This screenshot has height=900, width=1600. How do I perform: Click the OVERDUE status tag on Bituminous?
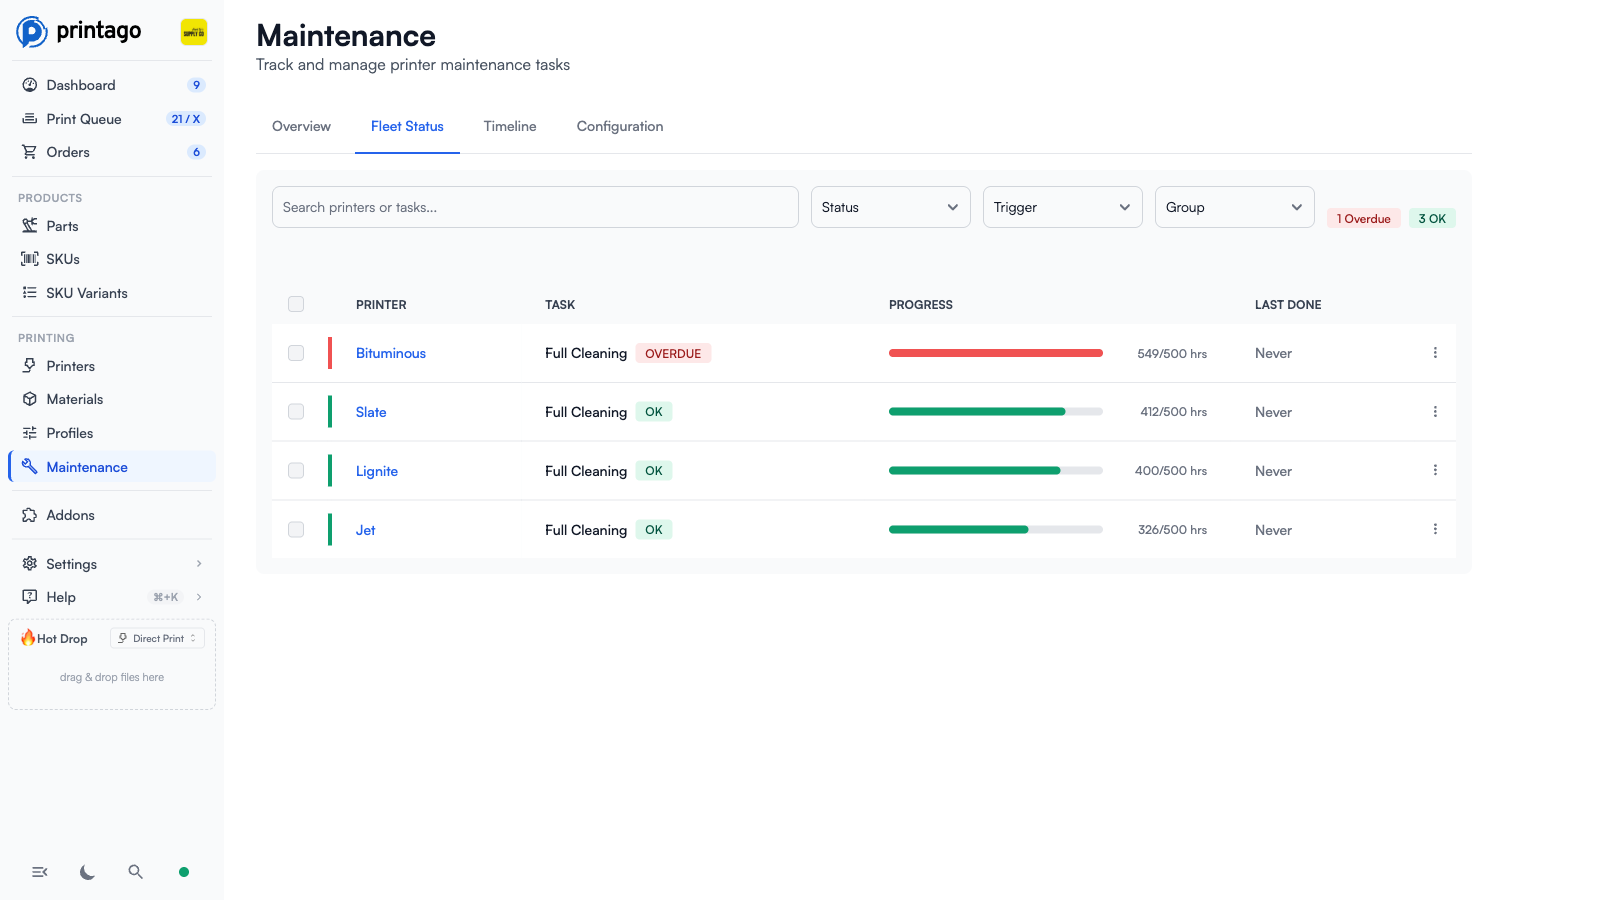(673, 353)
